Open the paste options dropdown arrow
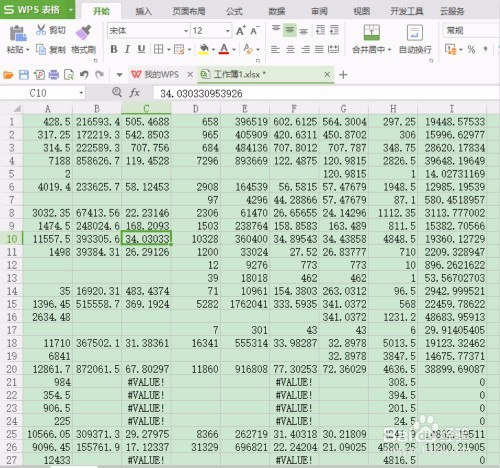The height and width of the screenshot is (468, 500). pyautogui.click(x=28, y=50)
